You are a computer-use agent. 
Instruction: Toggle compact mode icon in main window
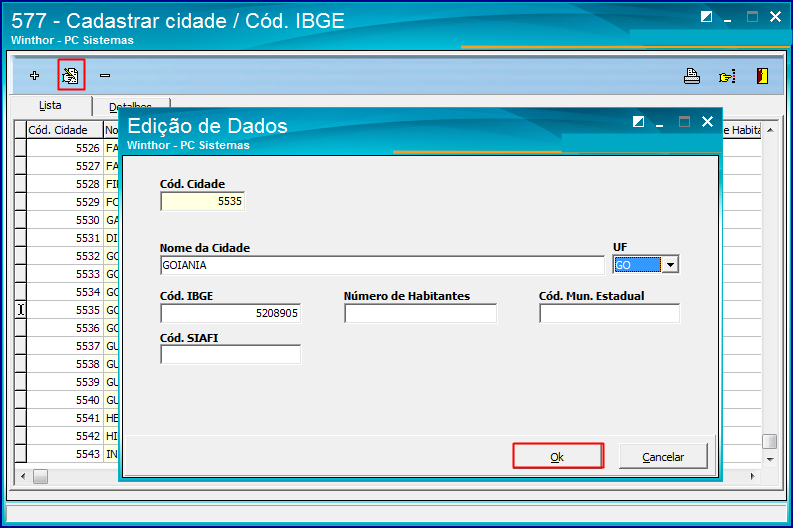[707, 17]
